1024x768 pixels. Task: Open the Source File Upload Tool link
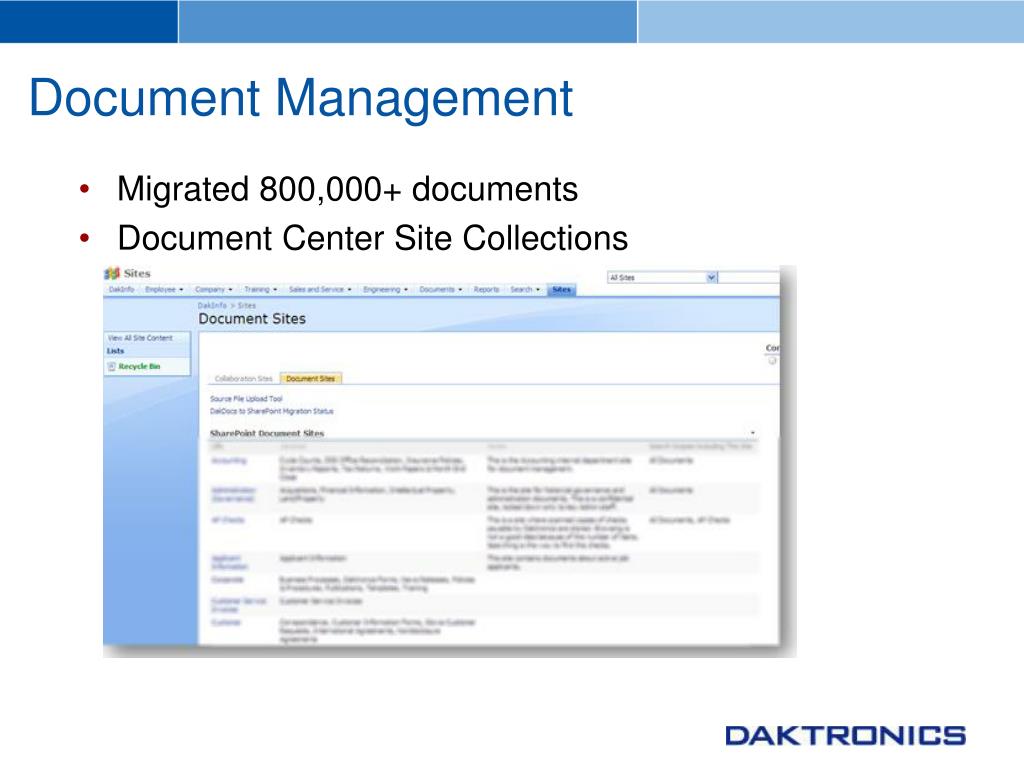click(x=246, y=399)
